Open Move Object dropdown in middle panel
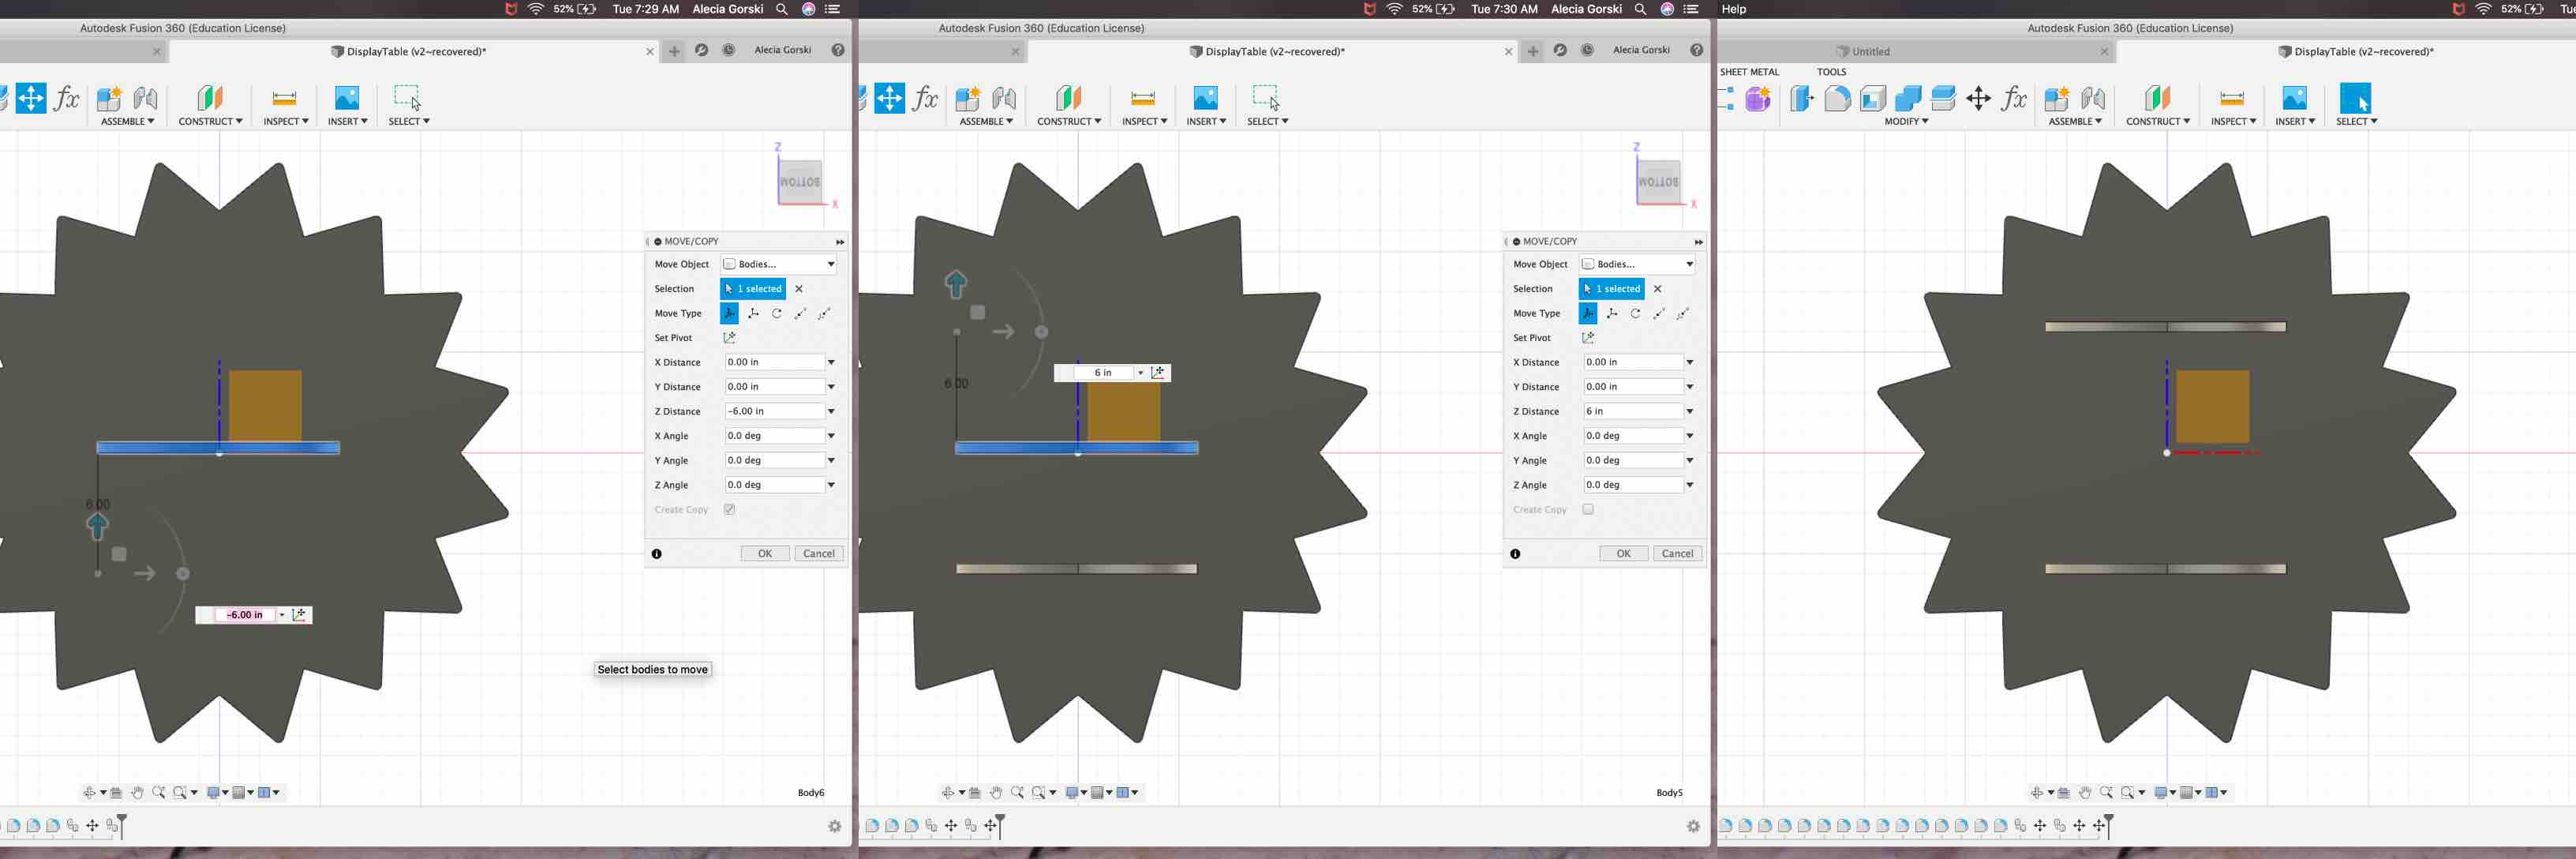Screen dimensions: 2576x859 tap(1637, 264)
